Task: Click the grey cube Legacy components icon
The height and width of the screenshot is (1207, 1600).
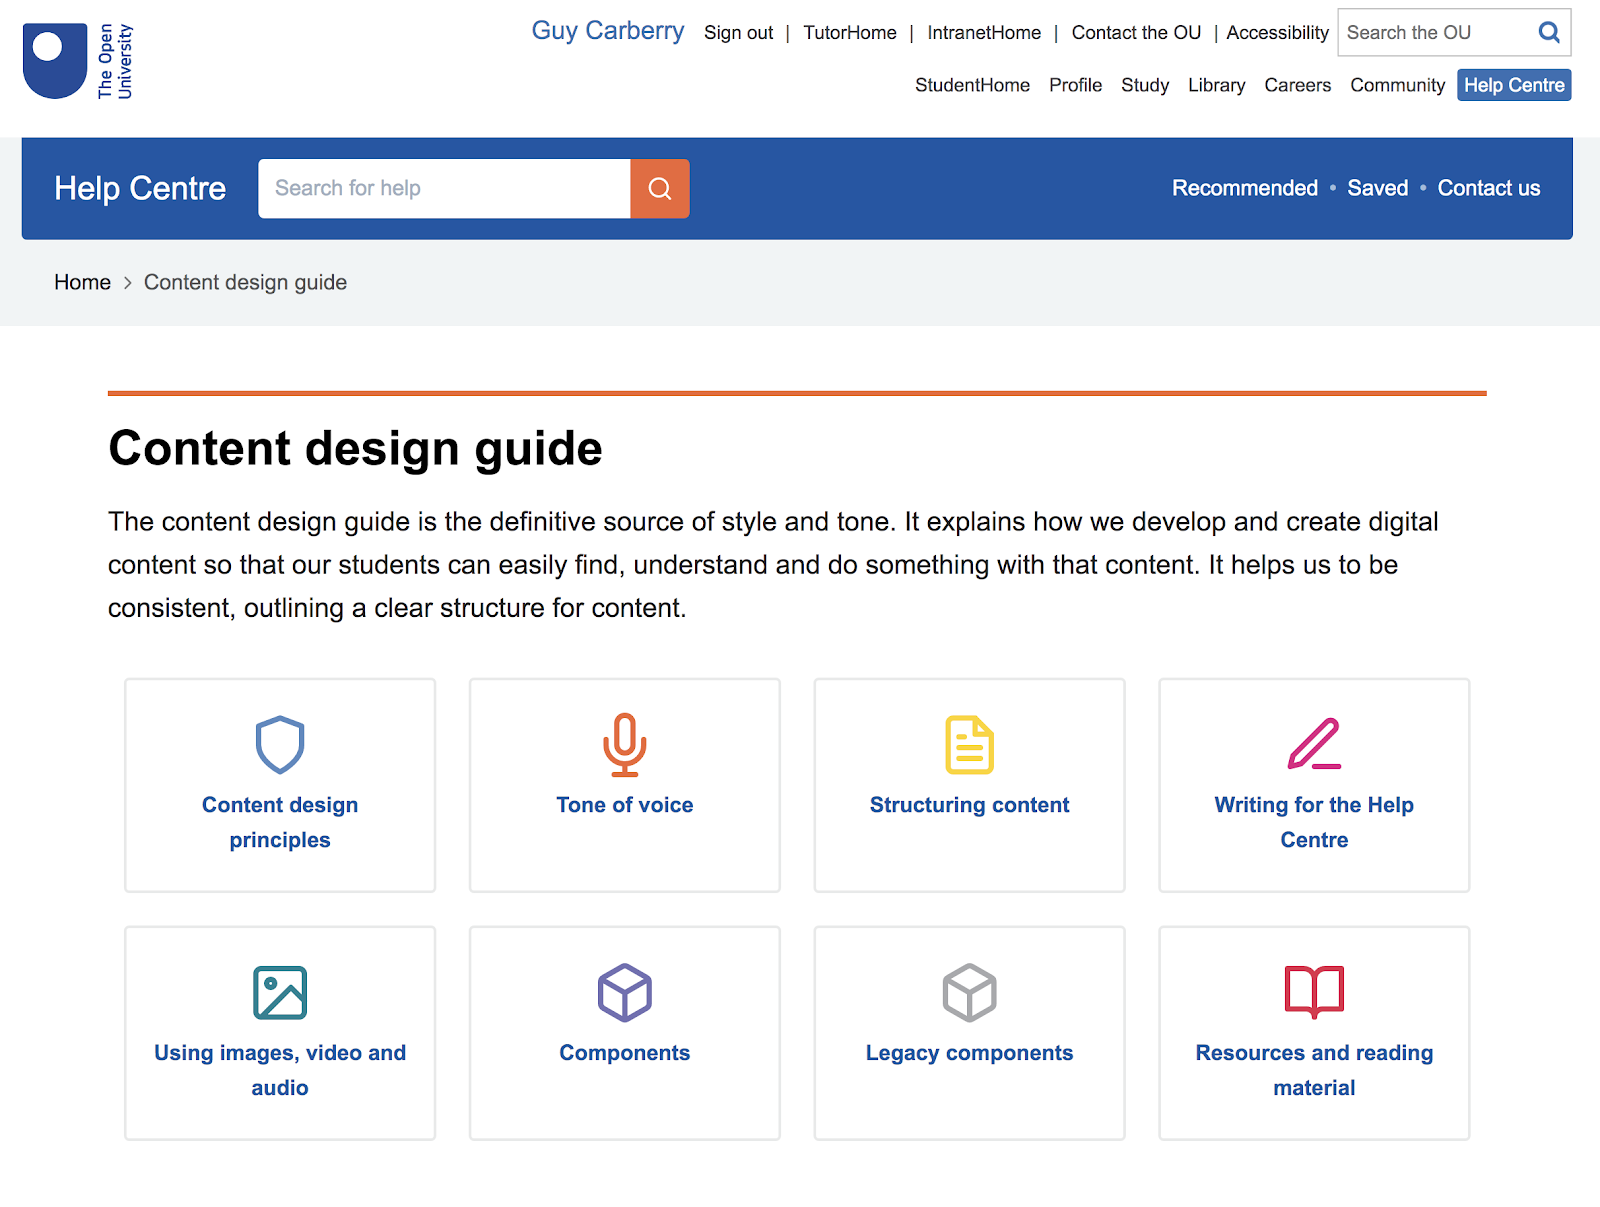Action: pos(970,993)
